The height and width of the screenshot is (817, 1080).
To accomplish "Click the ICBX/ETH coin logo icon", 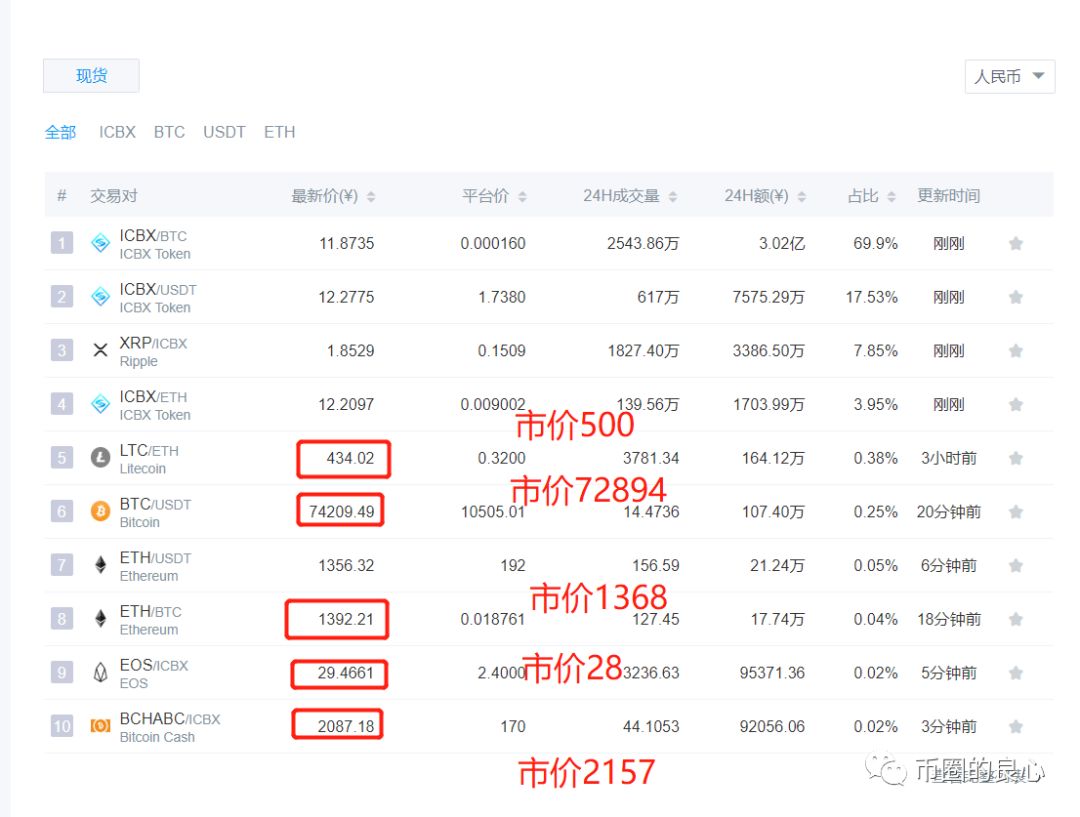I will (101, 404).
